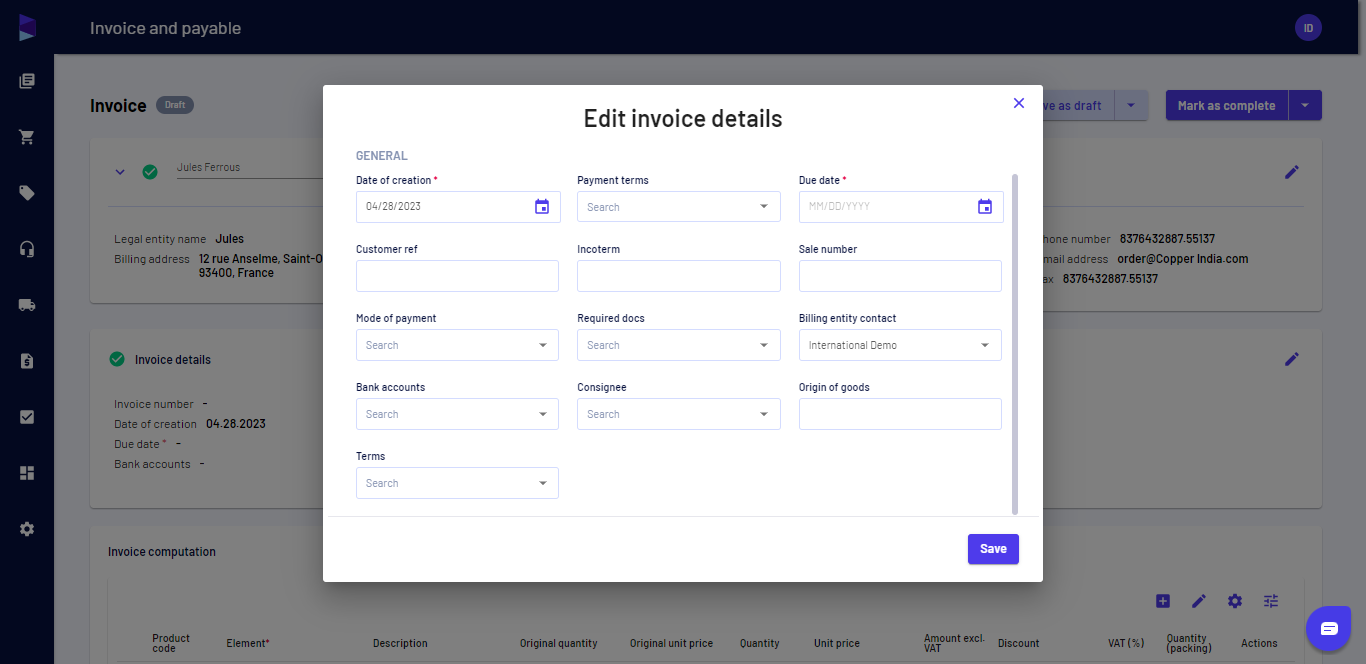Click the email address order@Copper India.com
Screen dimensions: 1366x664
(1183, 259)
